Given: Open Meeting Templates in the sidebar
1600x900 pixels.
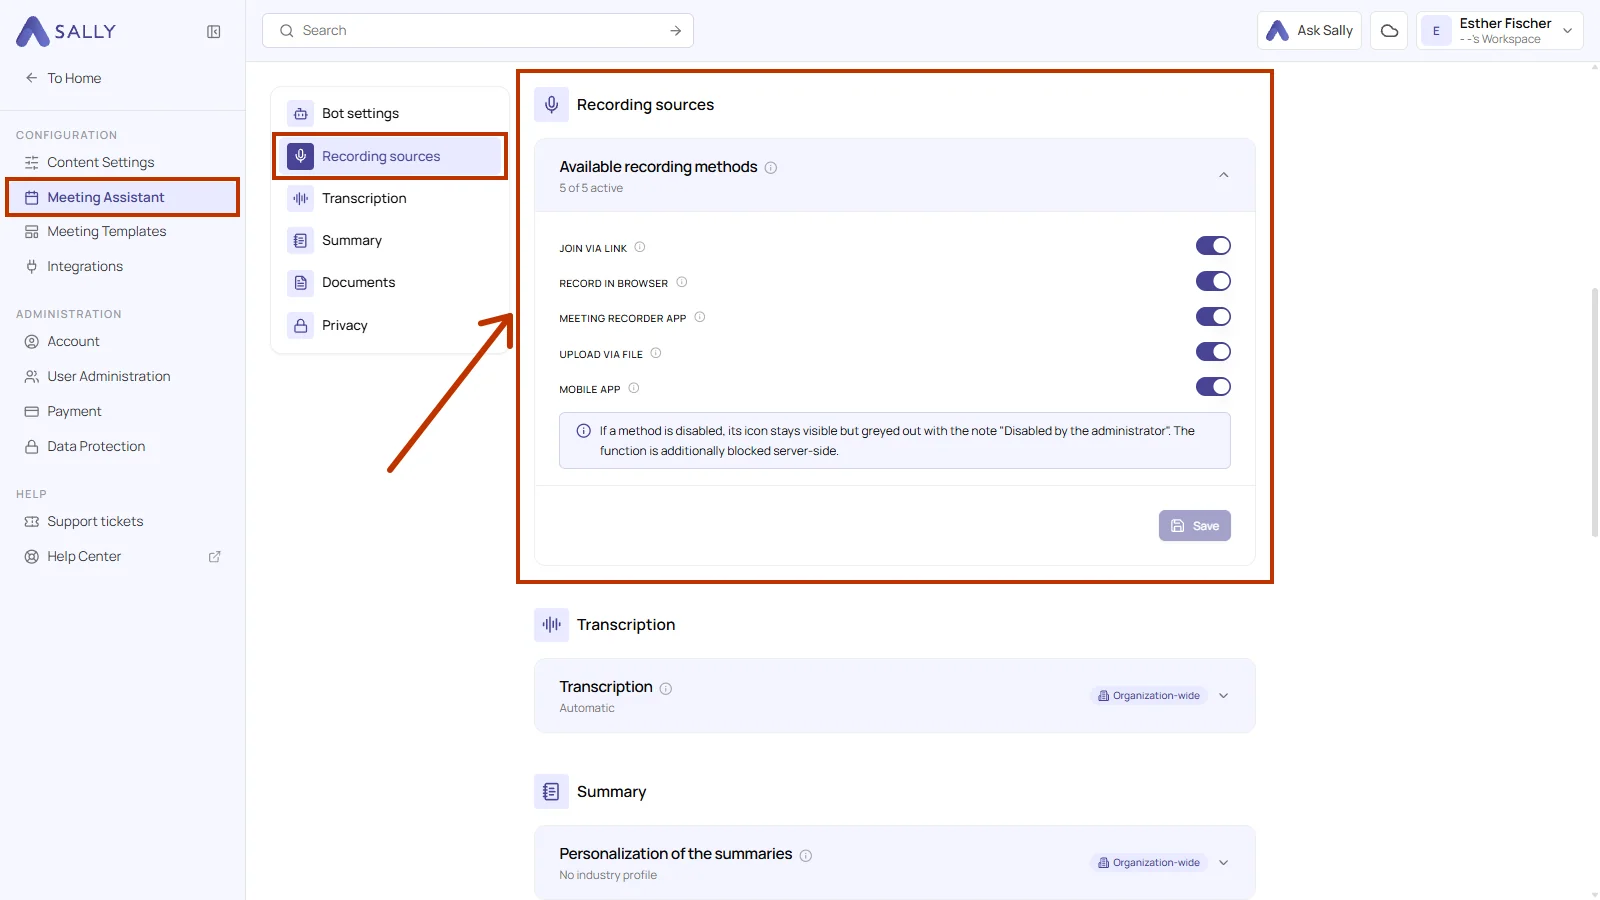Looking at the screenshot, I should [107, 232].
